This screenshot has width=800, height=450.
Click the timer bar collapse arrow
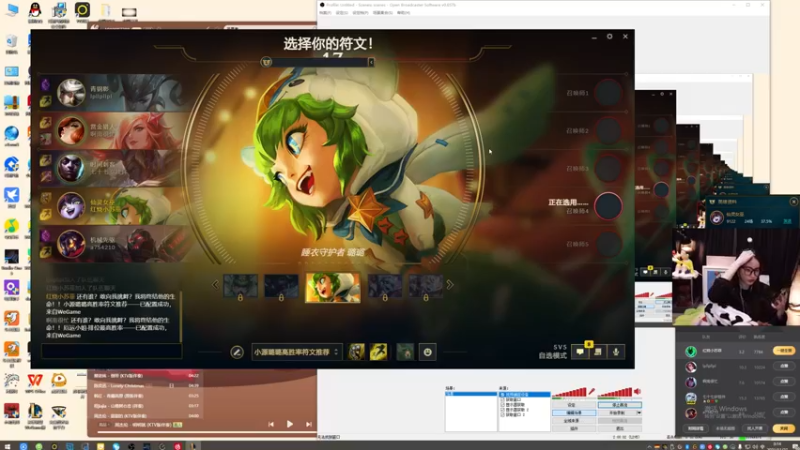(x=371, y=62)
